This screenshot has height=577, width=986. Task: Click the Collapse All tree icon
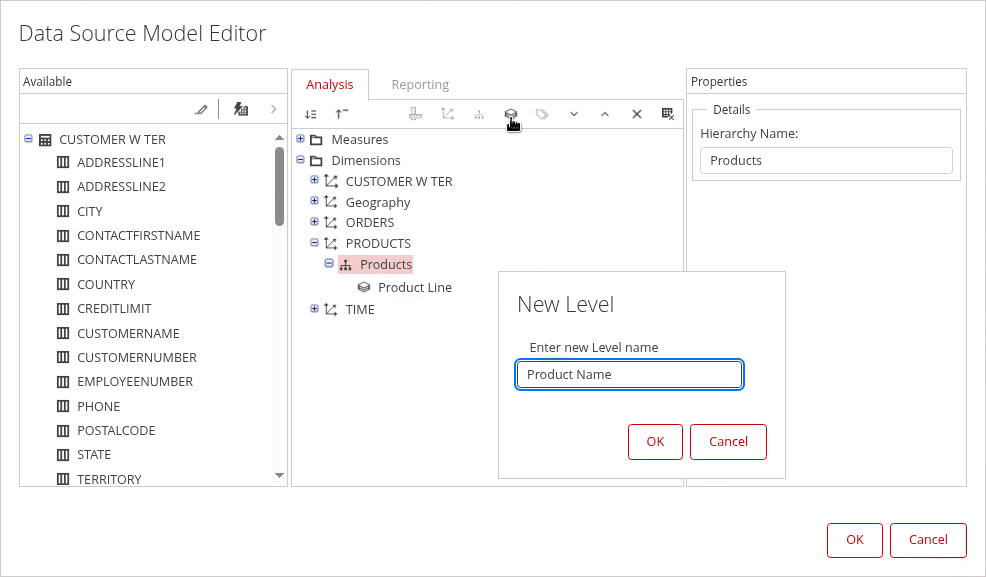point(342,114)
